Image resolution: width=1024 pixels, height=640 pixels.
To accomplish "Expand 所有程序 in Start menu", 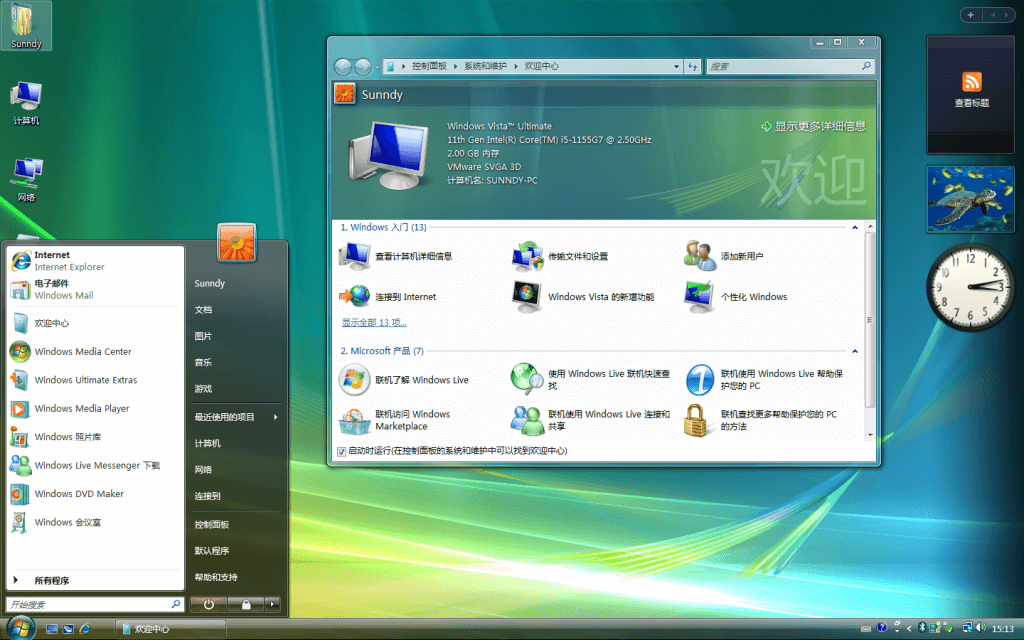I will [x=95, y=580].
